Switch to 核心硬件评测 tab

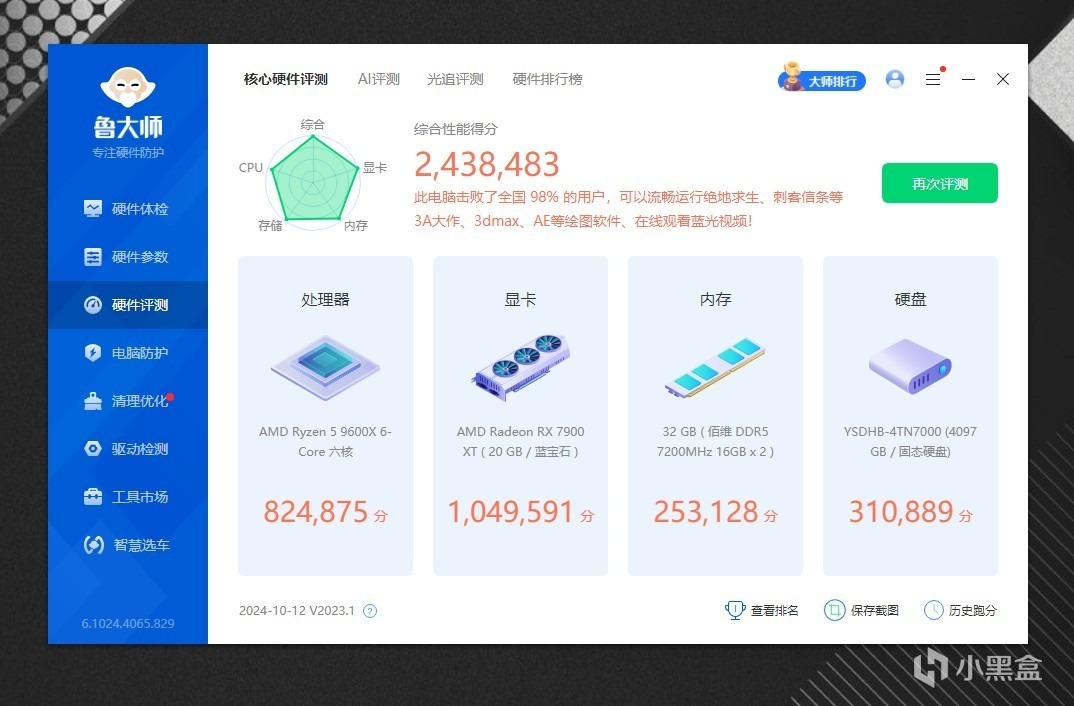pyautogui.click(x=286, y=79)
